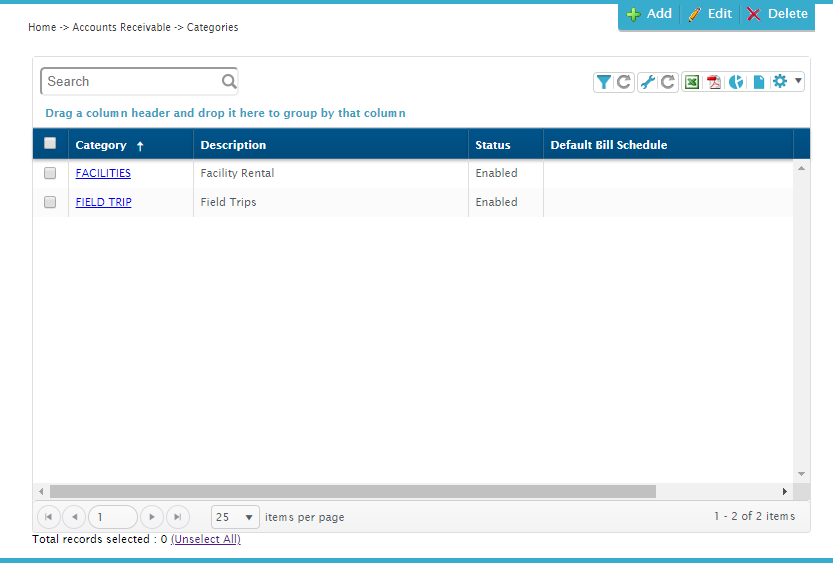Viewport: 833px width, 563px height.
Task: Export the grid to PDF
Action: tap(714, 82)
